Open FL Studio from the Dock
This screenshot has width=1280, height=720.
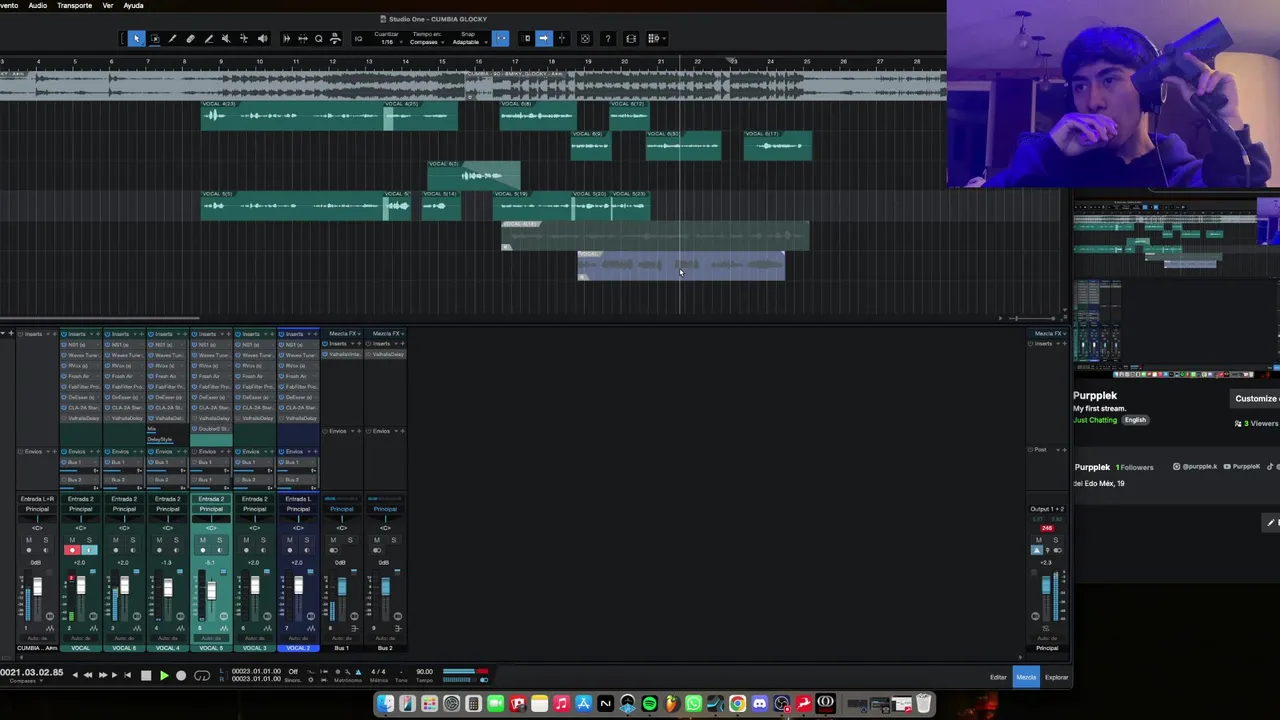click(x=672, y=704)
